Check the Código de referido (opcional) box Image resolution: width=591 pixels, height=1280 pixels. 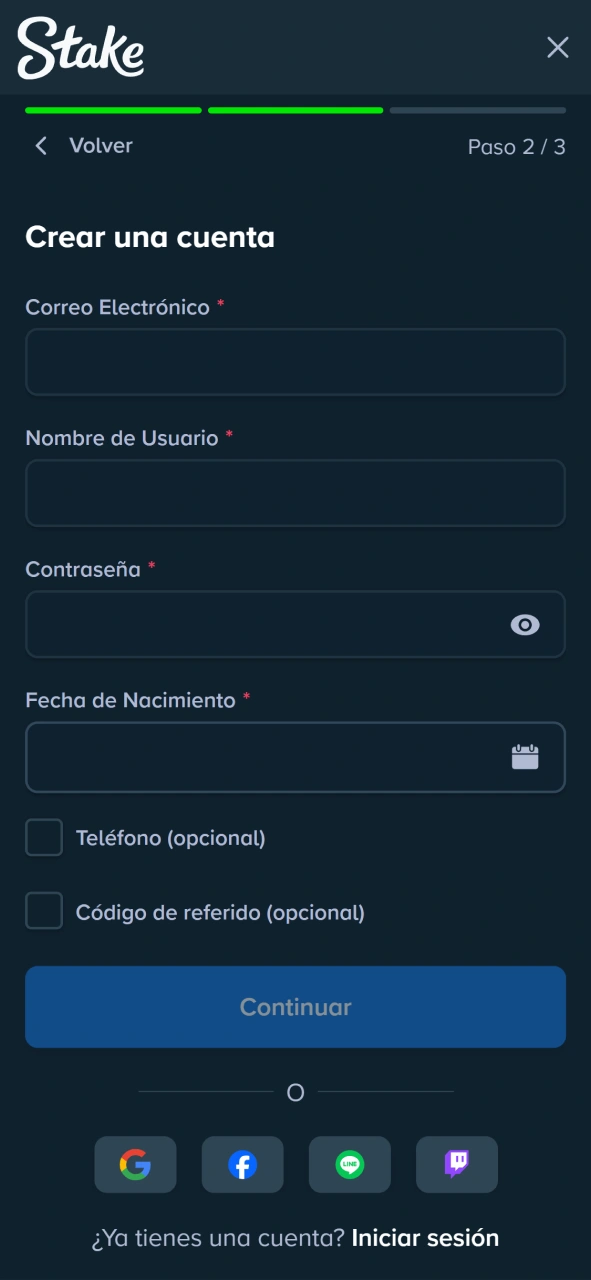click(43, 910)
